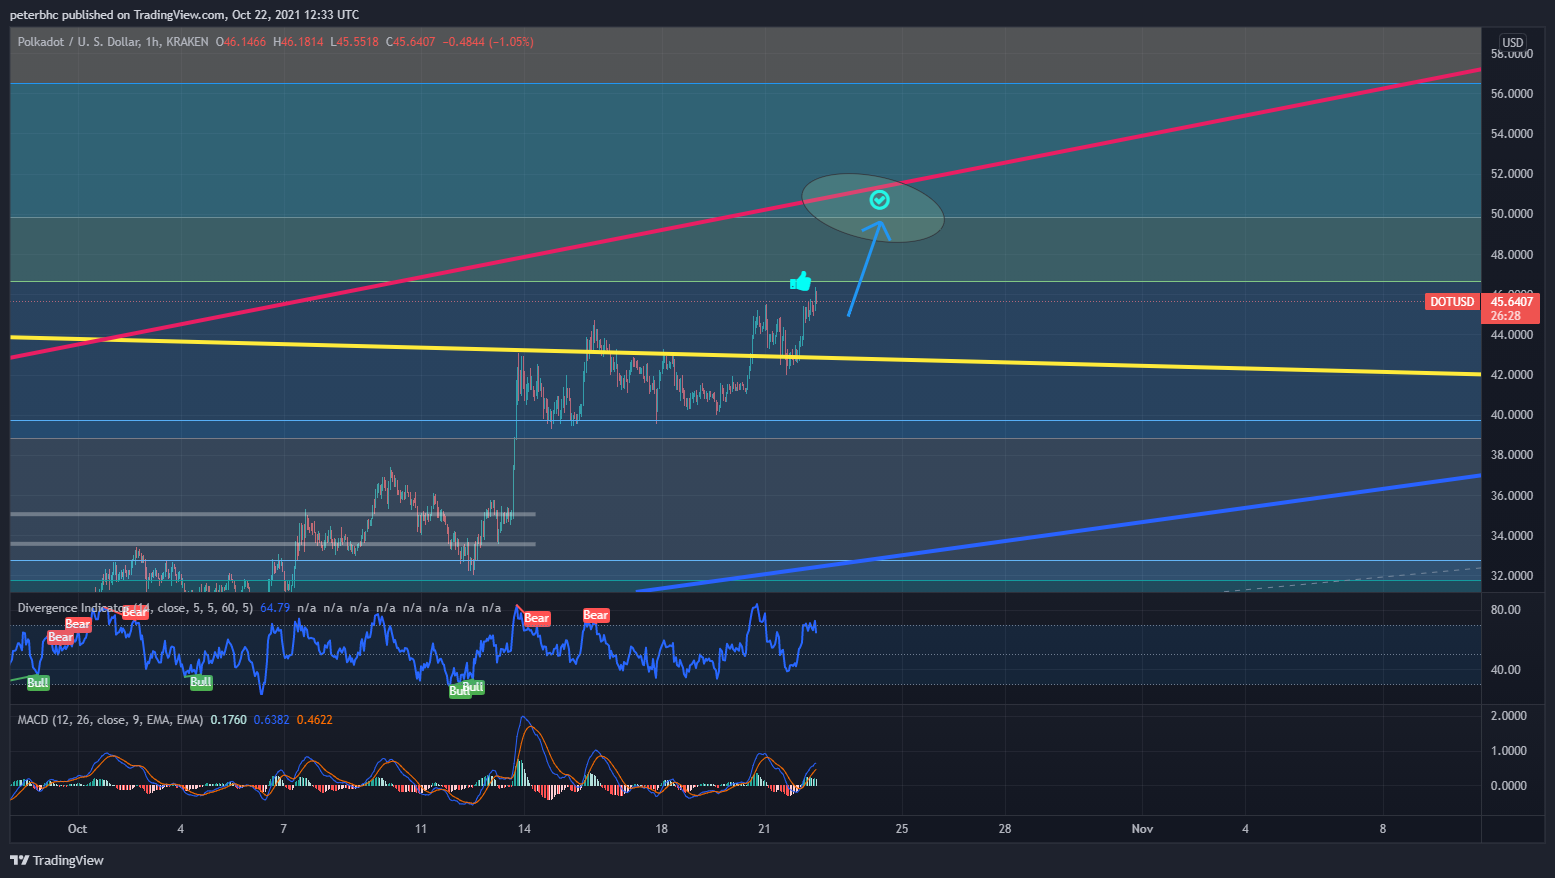1555x878 pixels.
Task: Click the 80.00 level on indicator axis
Action: (1505, 610)
